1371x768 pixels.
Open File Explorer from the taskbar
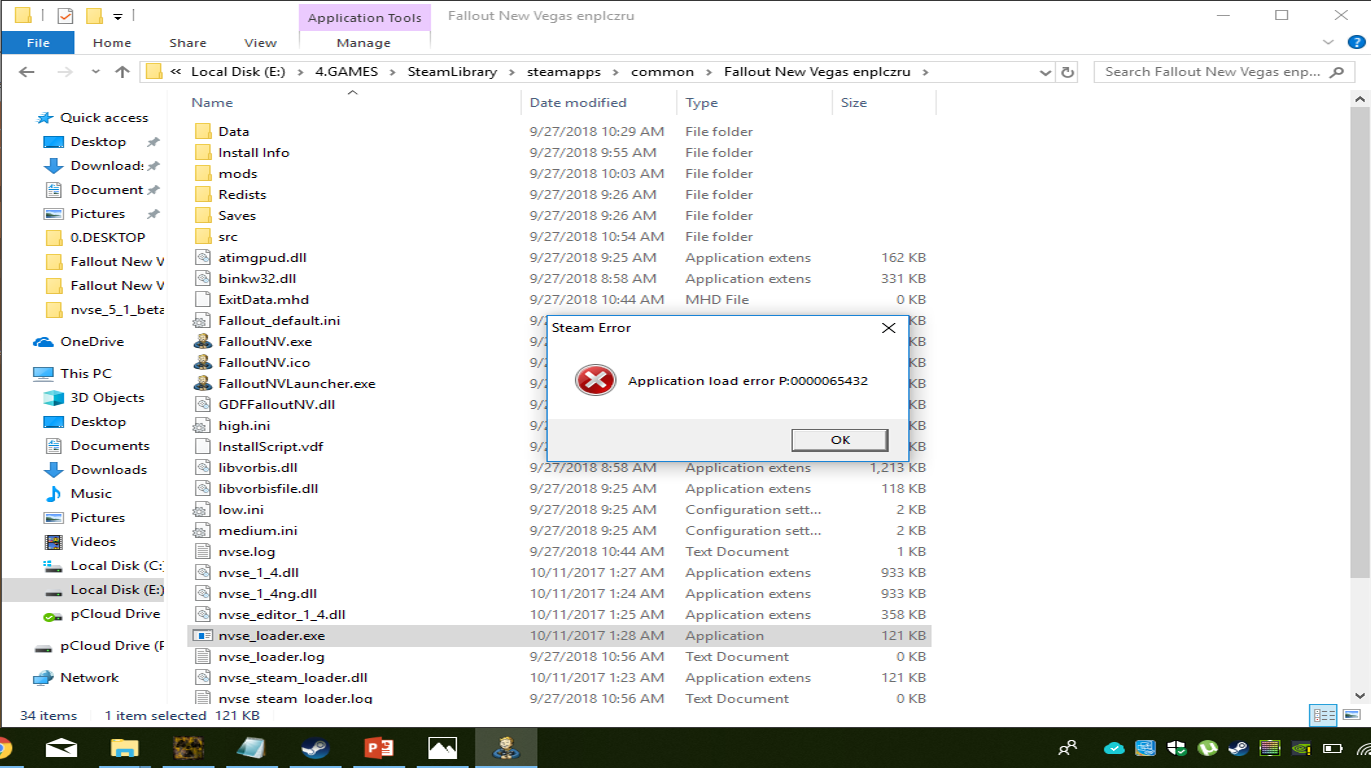[x=124, y=748]
